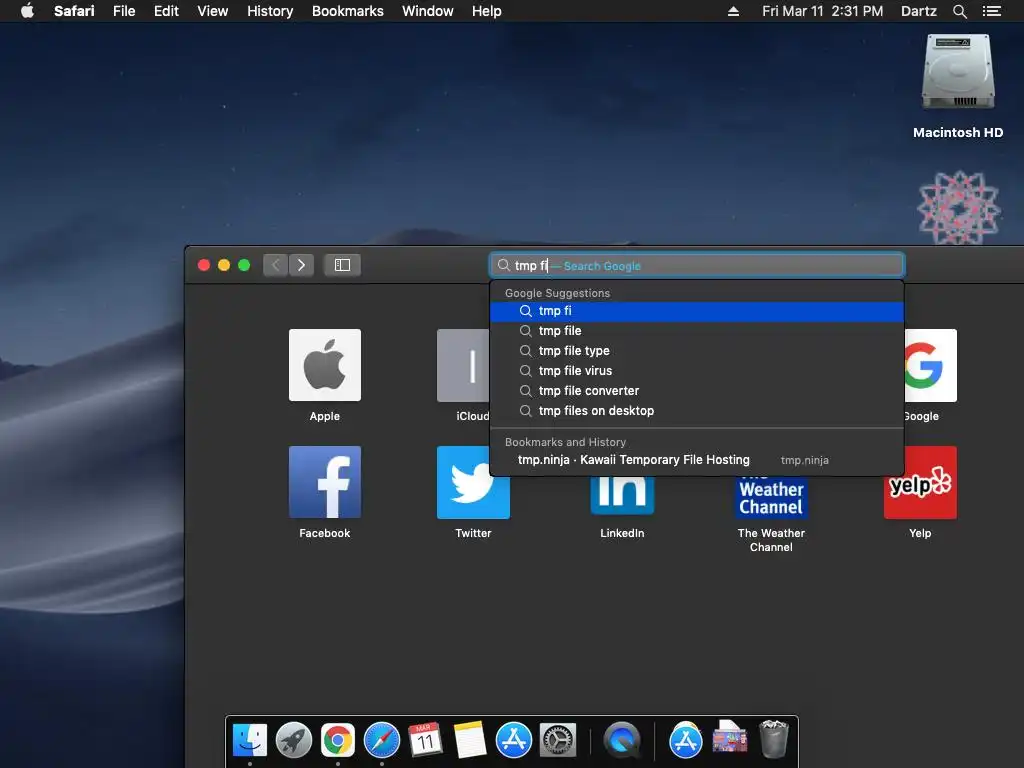Click the Dartz user name in menu bar

point(918,11)
